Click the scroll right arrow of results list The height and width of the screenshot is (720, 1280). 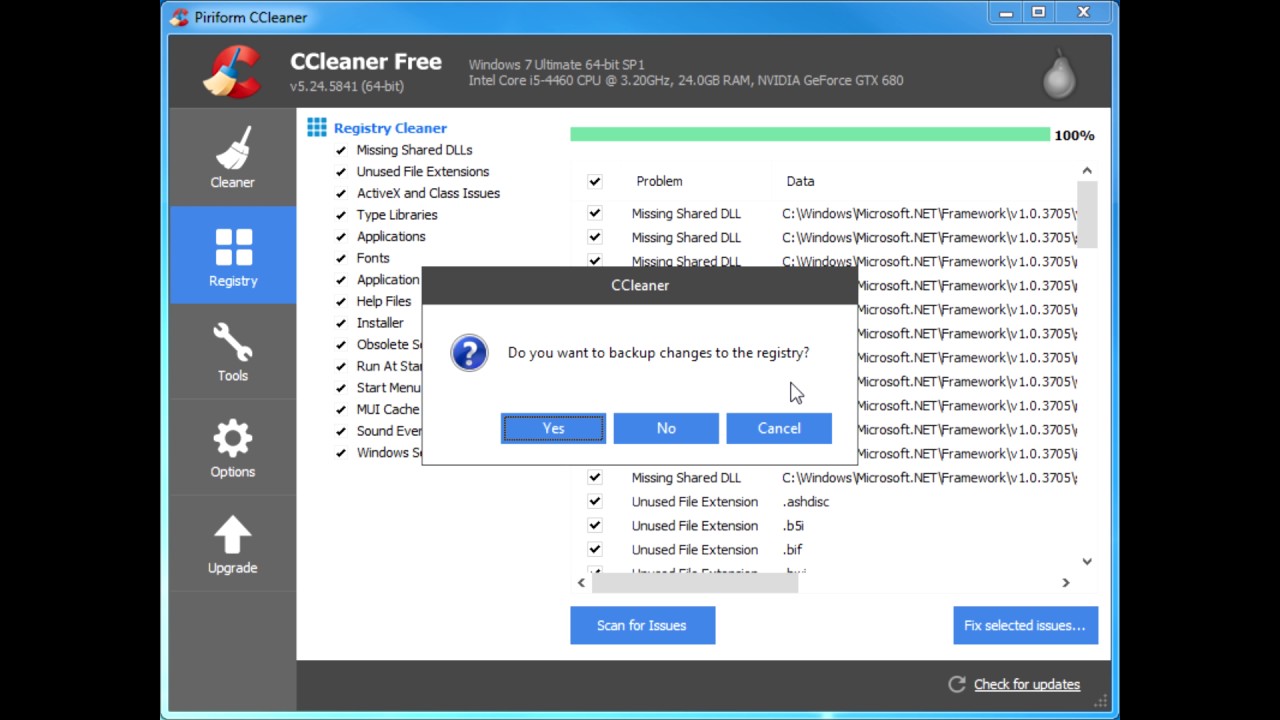pos(1066,582)
